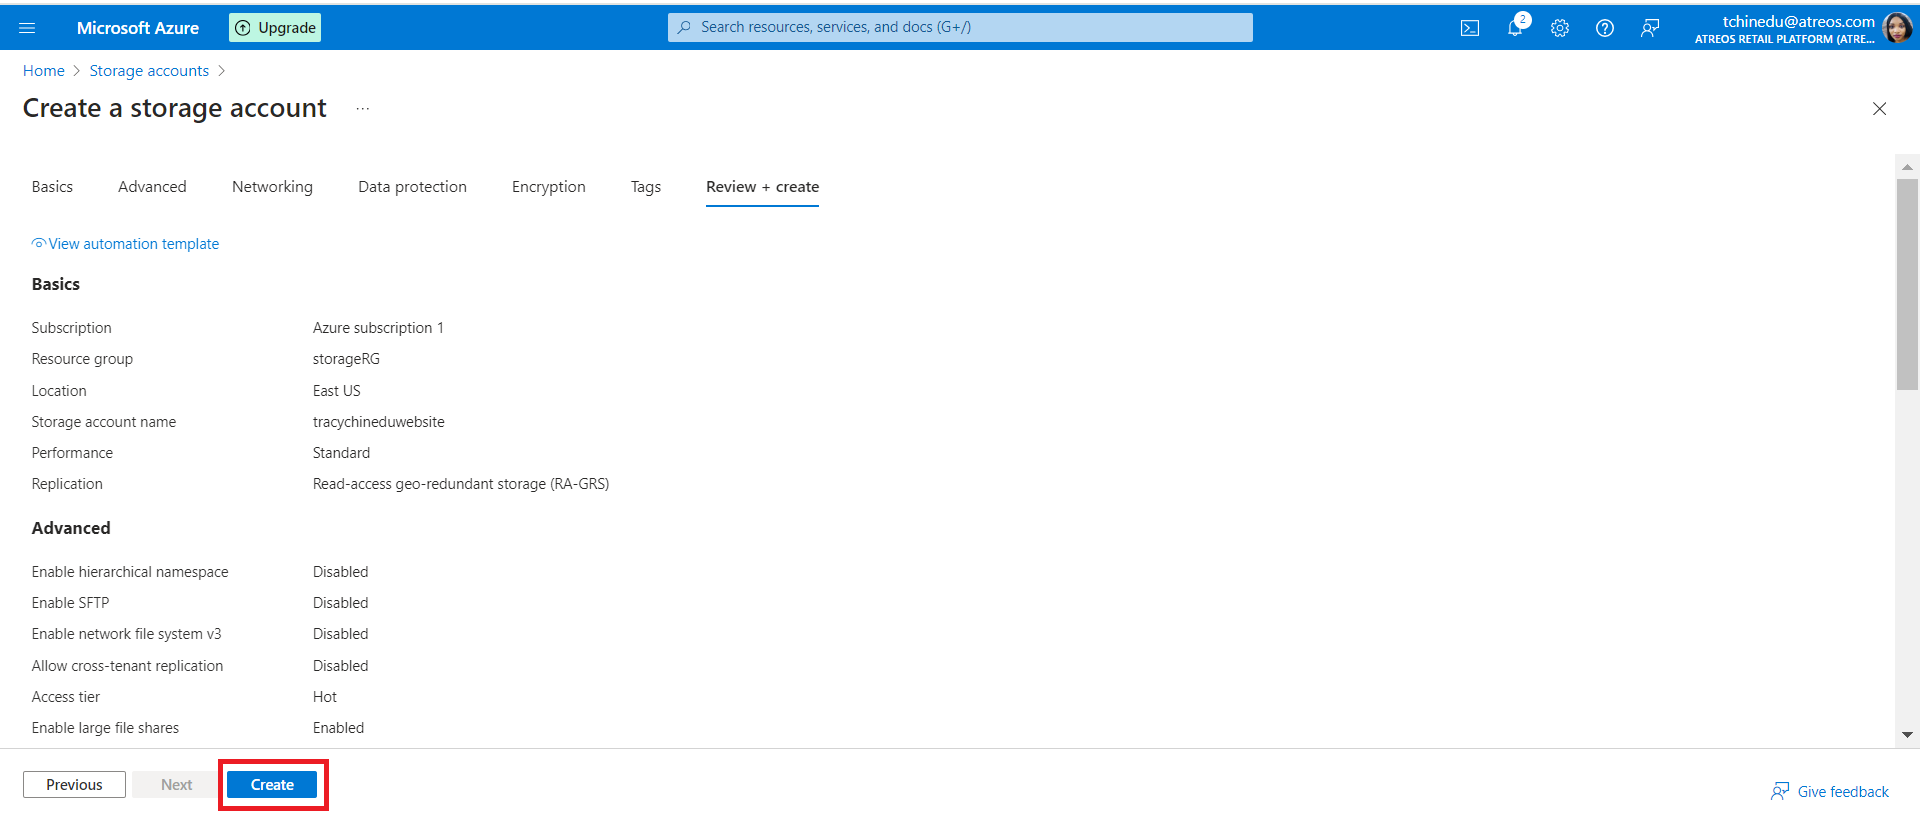Click the vertical scrollbar thumb
The image size is (1920, 824).
click(1907, 284)
